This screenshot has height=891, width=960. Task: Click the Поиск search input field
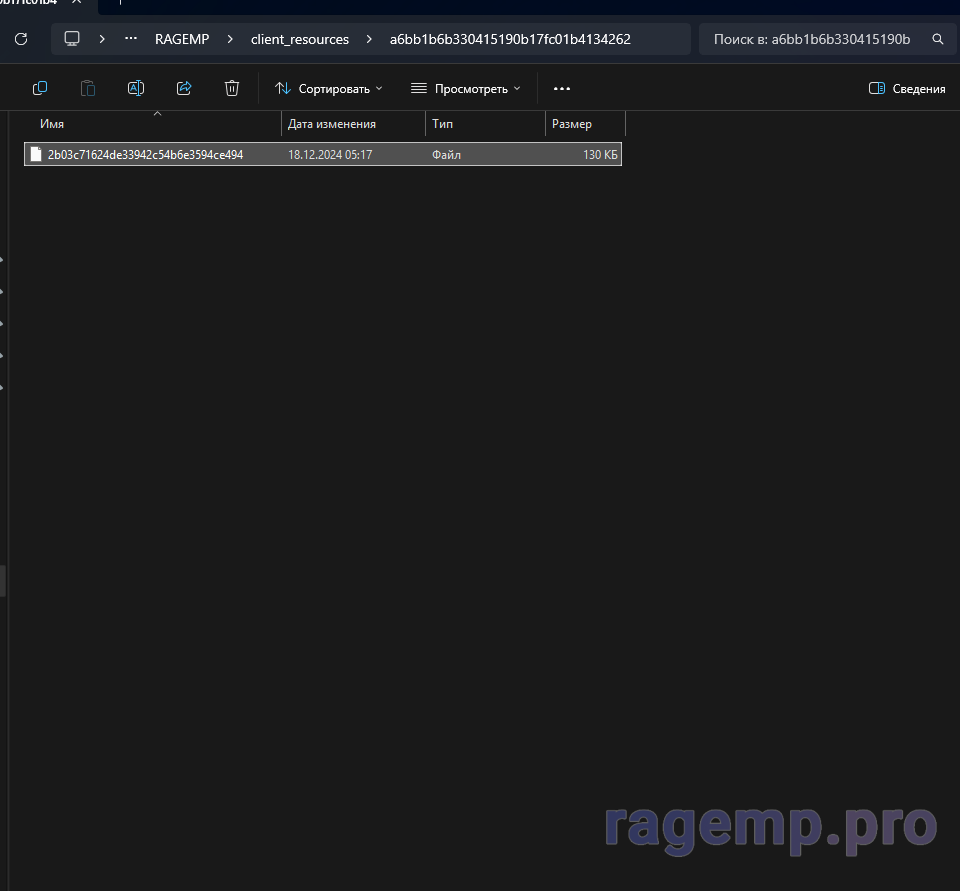point(812,39)
